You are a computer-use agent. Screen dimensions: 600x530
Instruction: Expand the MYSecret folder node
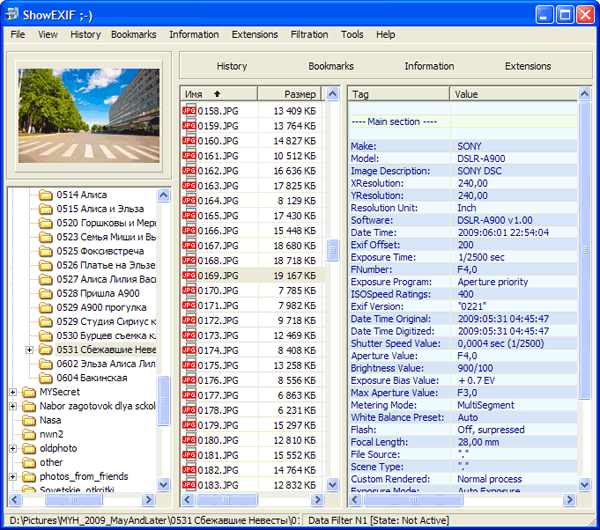click(x=13, y=393)
